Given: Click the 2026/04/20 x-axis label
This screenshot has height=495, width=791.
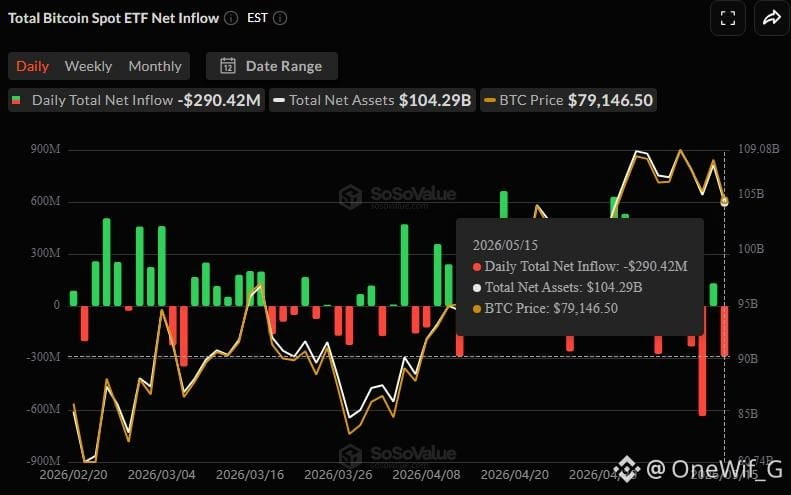Looking at the screenshot, I should [515, 475].
